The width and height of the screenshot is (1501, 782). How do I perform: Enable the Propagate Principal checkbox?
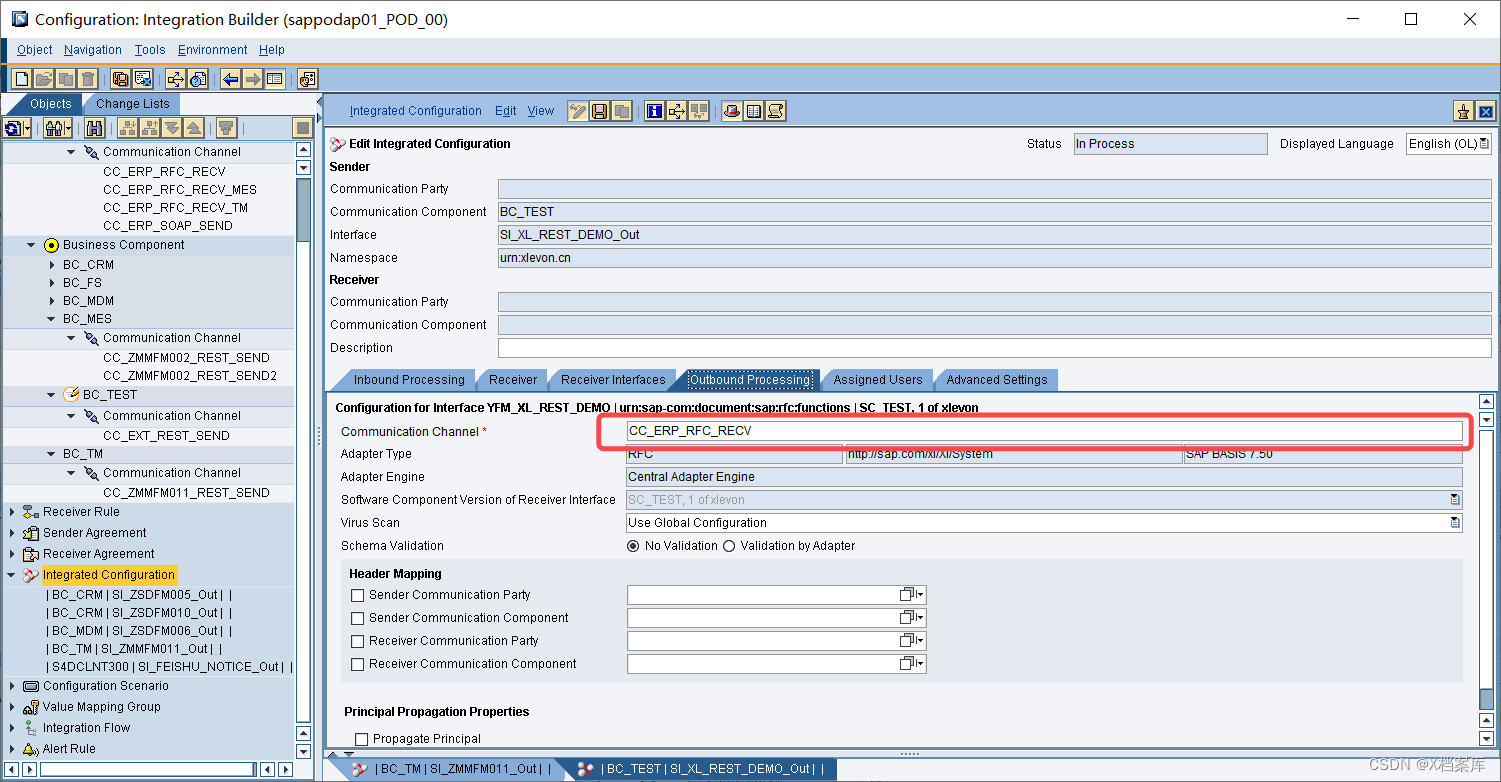[362, 739]
